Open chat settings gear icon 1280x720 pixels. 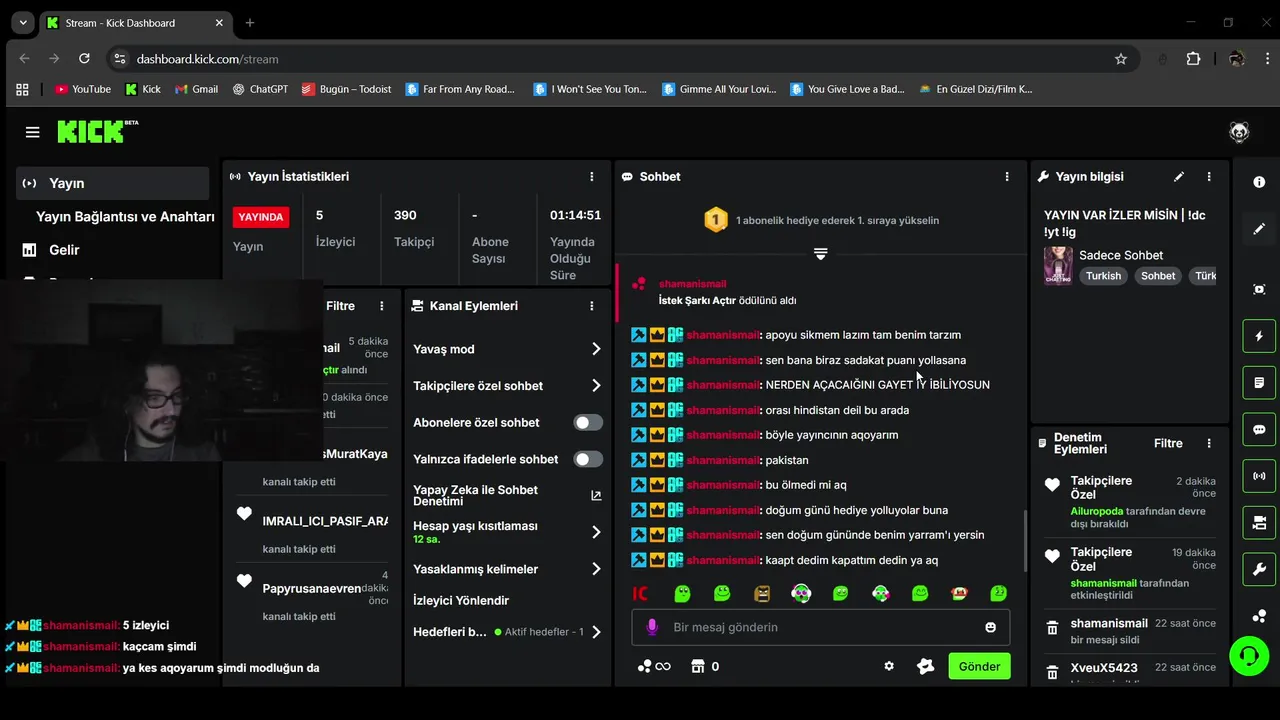888,666
